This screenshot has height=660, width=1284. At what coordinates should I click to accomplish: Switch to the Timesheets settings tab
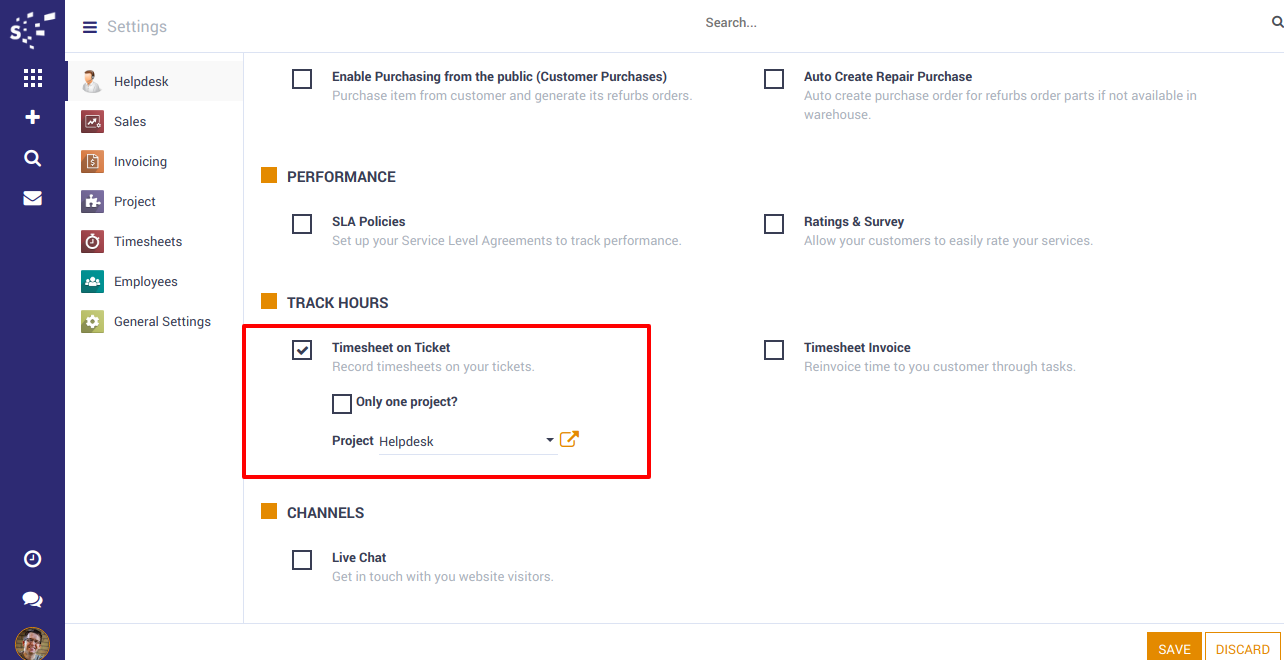(147, 241)
